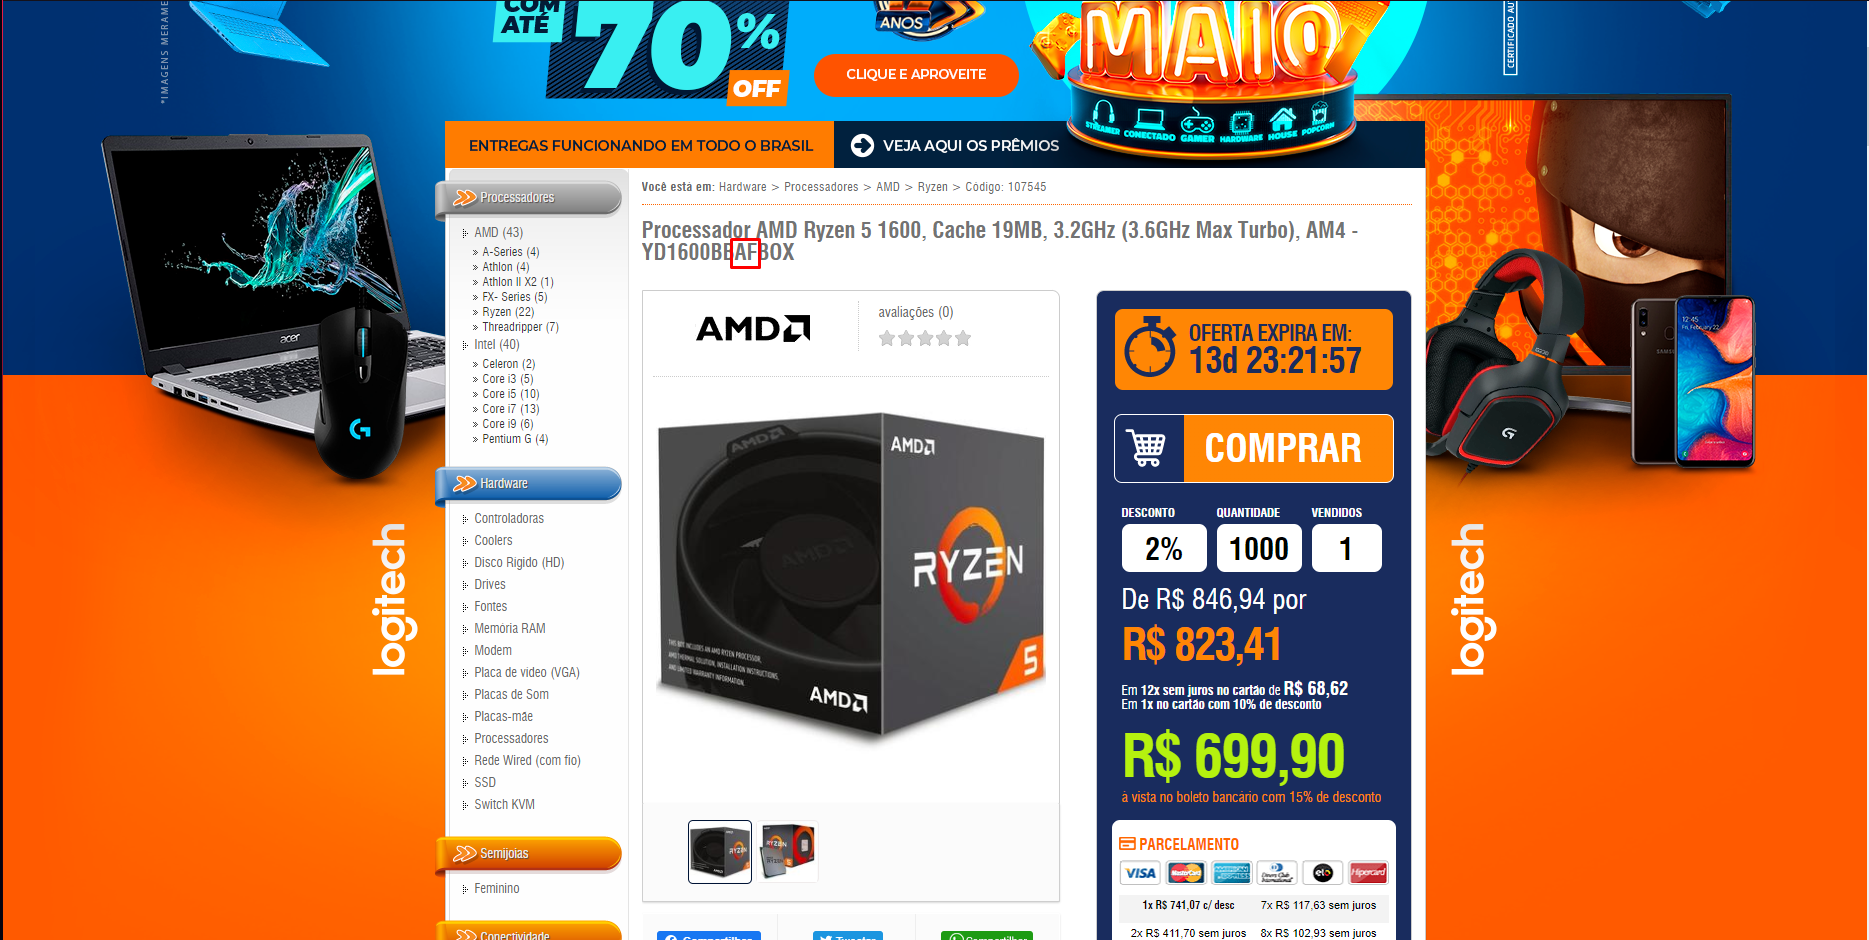Select the second product thumbnail image
Screen dimensions: 1869x940
coord(788,851)
